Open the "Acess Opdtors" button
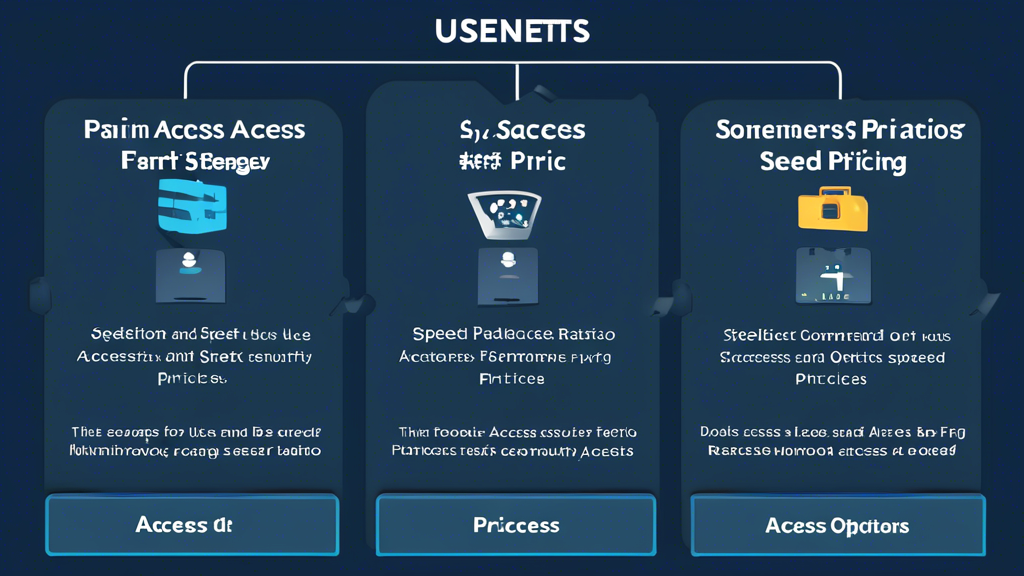The height and width of the screenshot is (576, 1024). [x=837, y=525]
